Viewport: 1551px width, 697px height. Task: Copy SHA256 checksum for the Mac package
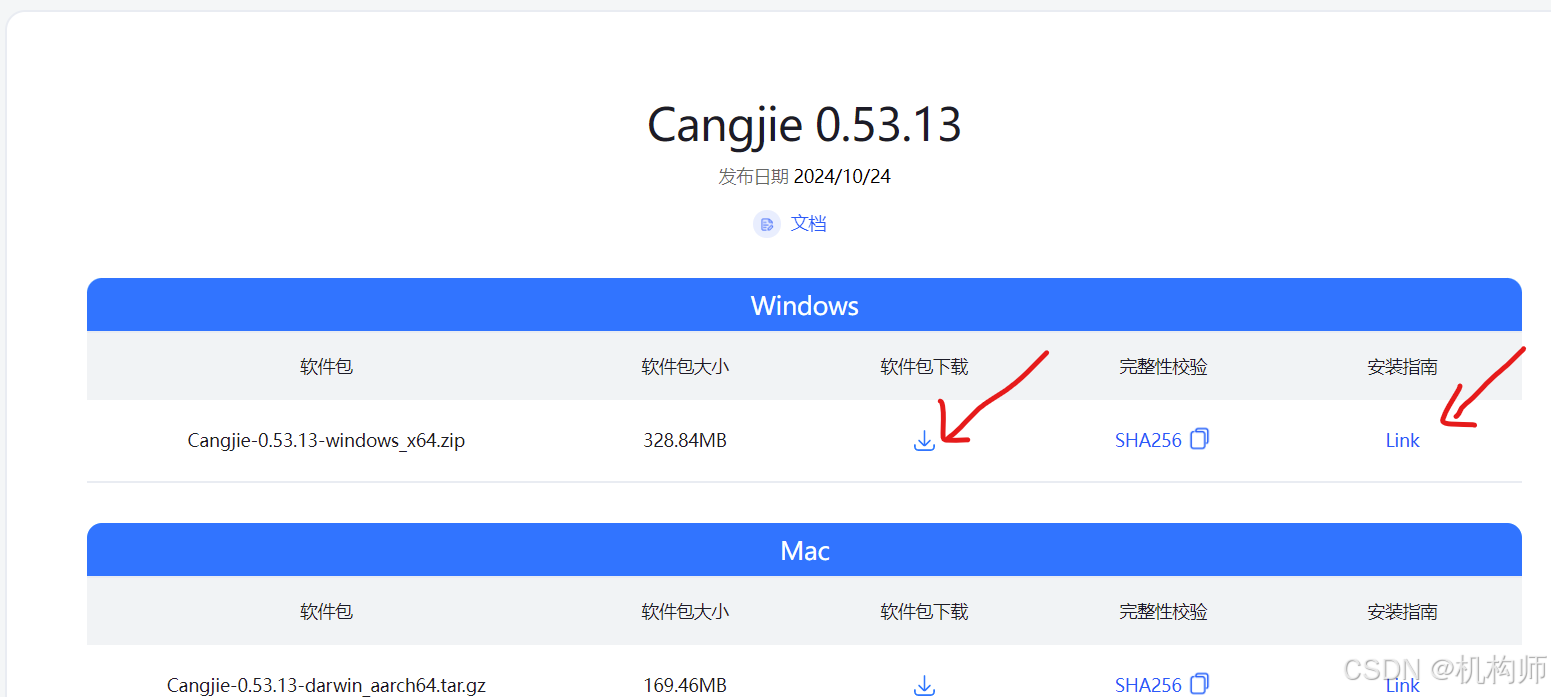(1200, 684)
